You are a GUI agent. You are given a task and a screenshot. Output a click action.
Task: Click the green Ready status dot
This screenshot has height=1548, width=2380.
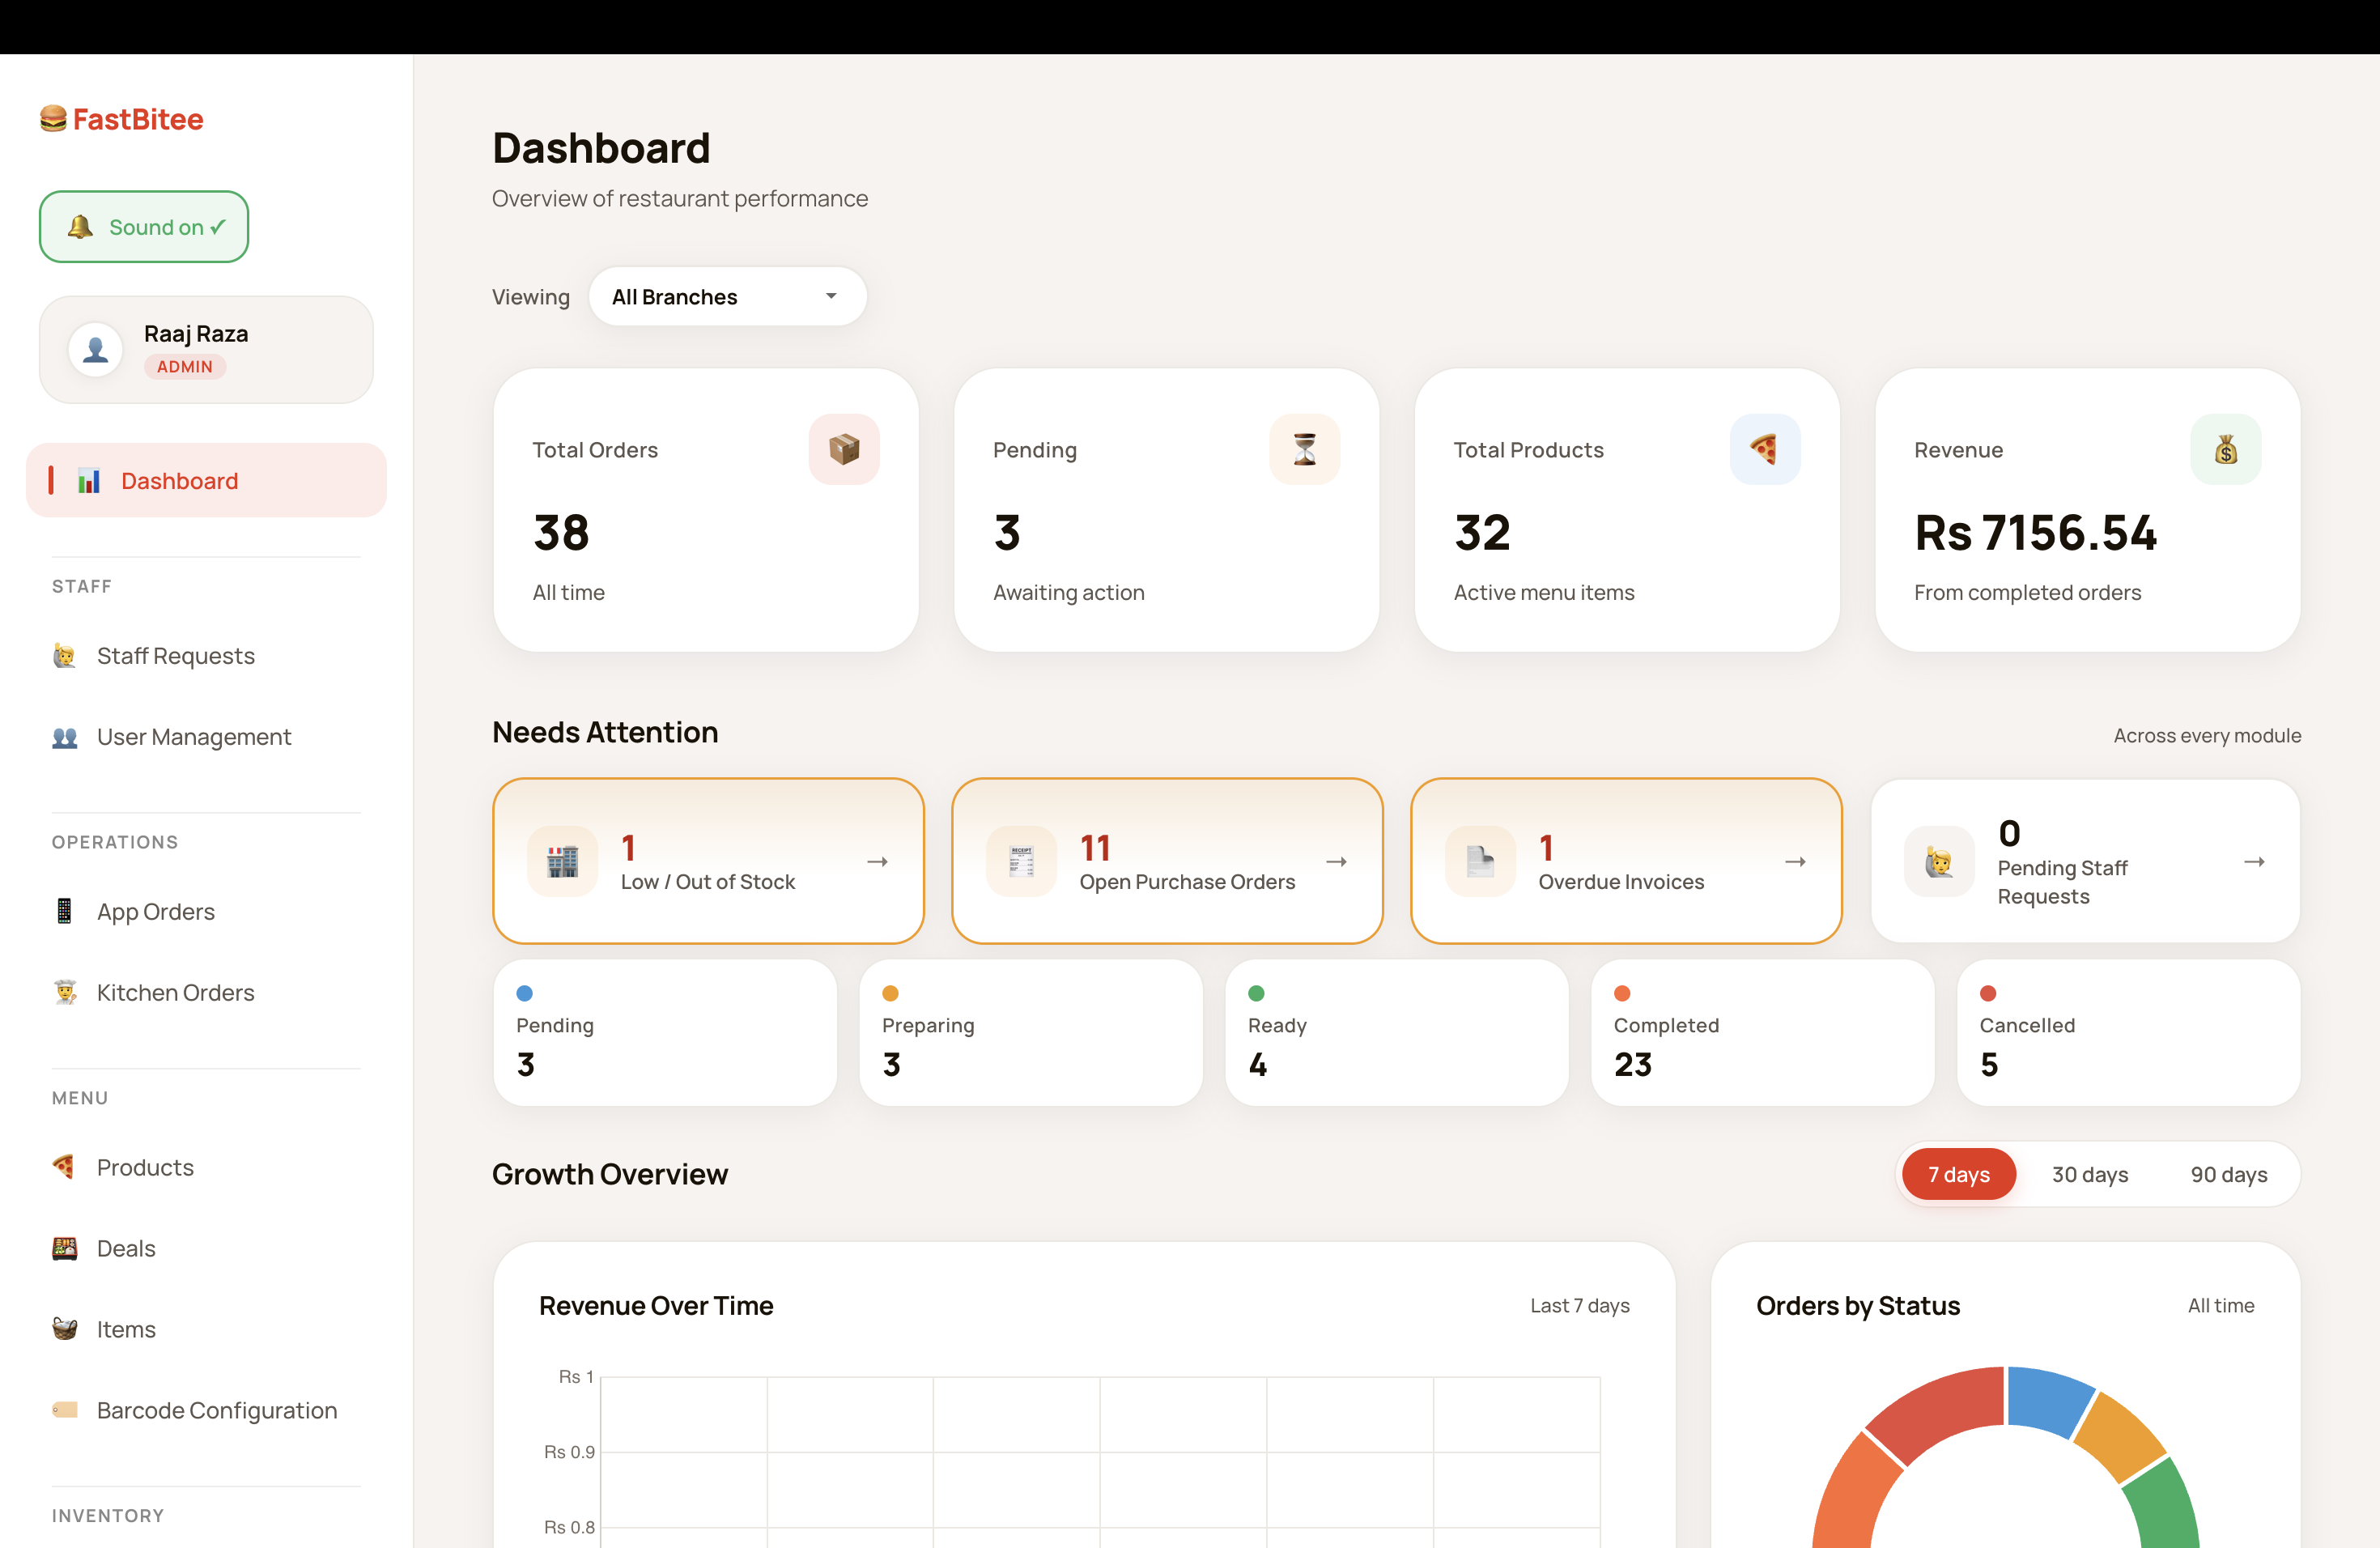click(x=1256, y=993)
